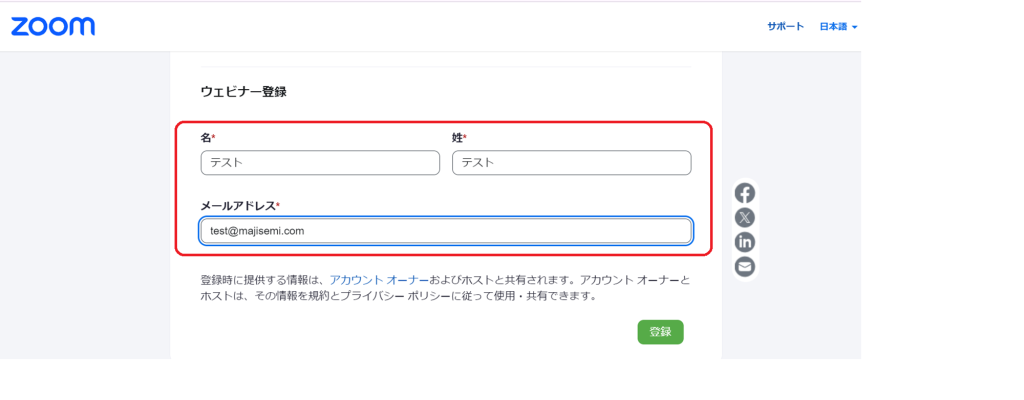1024x400 pixels.
Task: Click the メールアドレス field label
Action: pyautogui.click(x=238, y=205)
